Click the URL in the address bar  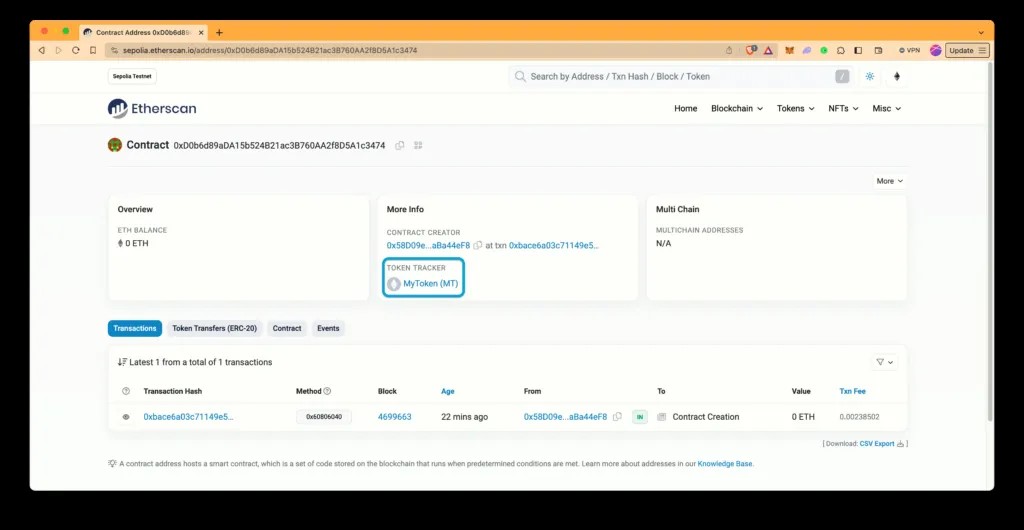[270, 50]
